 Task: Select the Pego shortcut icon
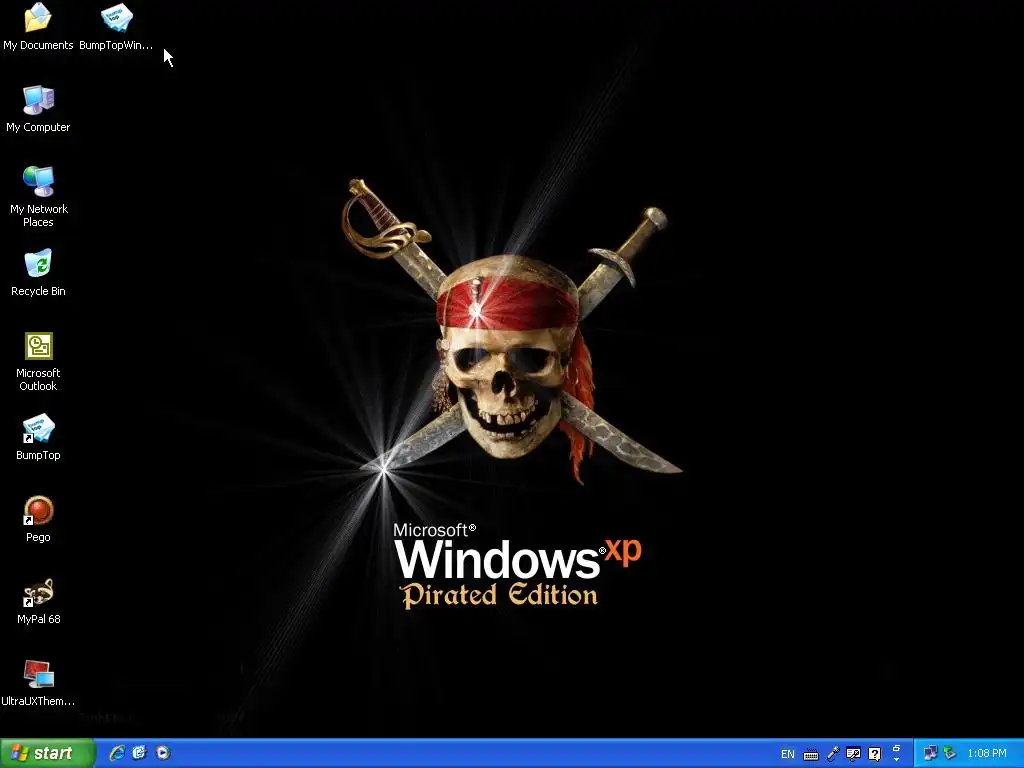(x=38, y=519)
